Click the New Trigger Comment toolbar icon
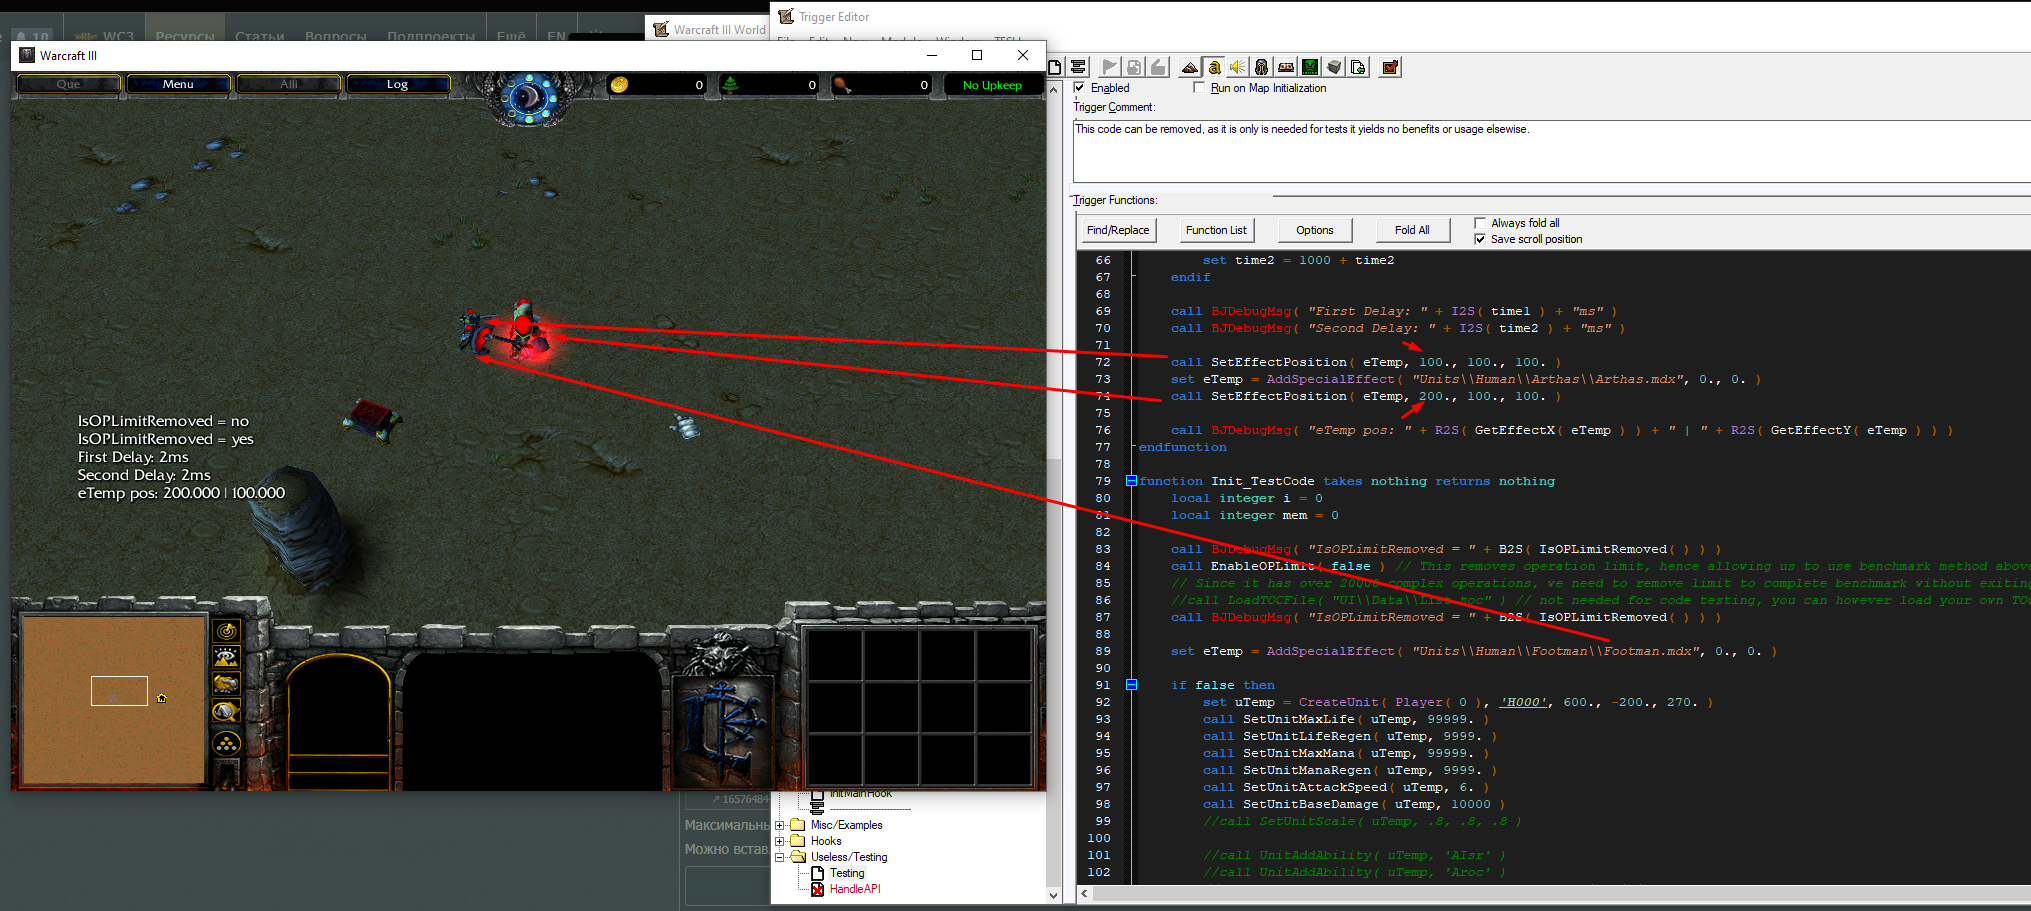This screenshot has width=2031, height=911. tap(1078, 67)
